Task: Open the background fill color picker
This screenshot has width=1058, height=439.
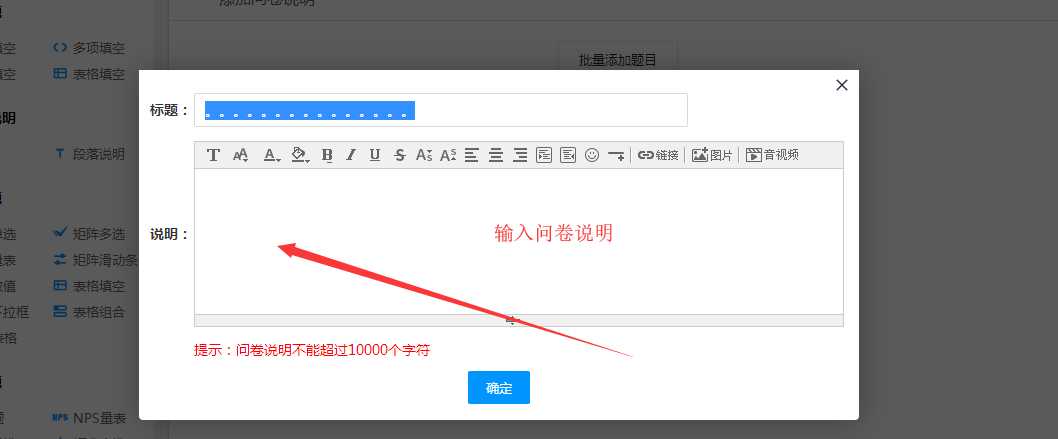Action: point(300,155)
